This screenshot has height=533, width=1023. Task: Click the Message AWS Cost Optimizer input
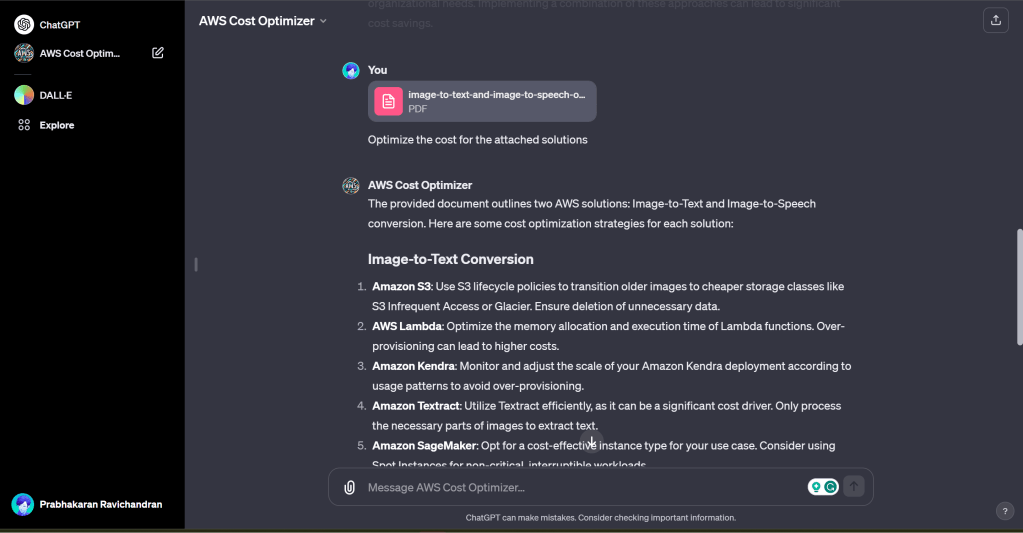point(580,487)
